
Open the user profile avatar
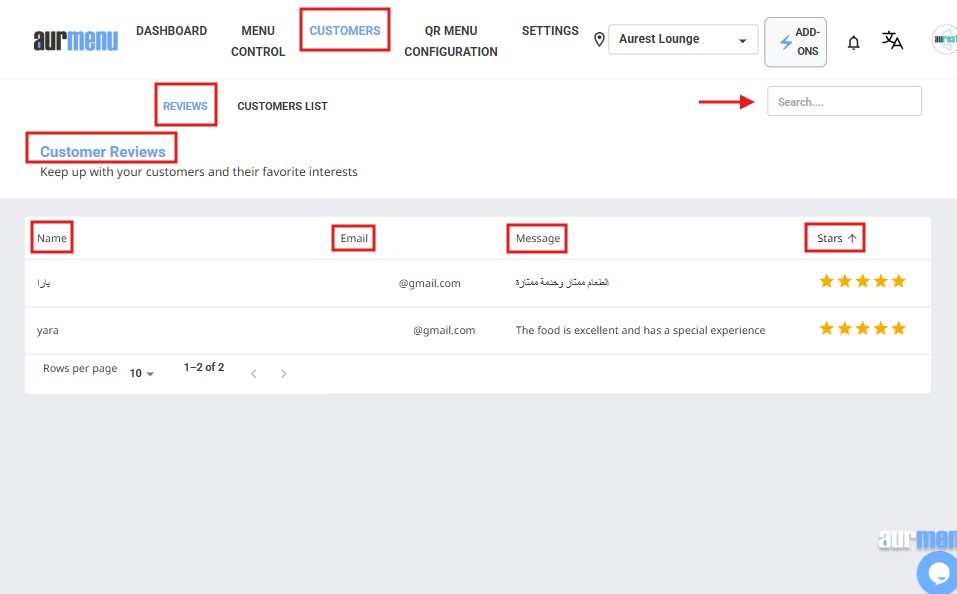[x=944, y=40]
